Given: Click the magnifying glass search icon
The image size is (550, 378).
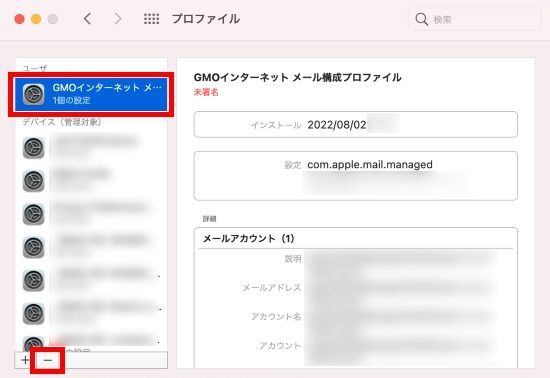Looking at the screenshot, I should [421, 19].
